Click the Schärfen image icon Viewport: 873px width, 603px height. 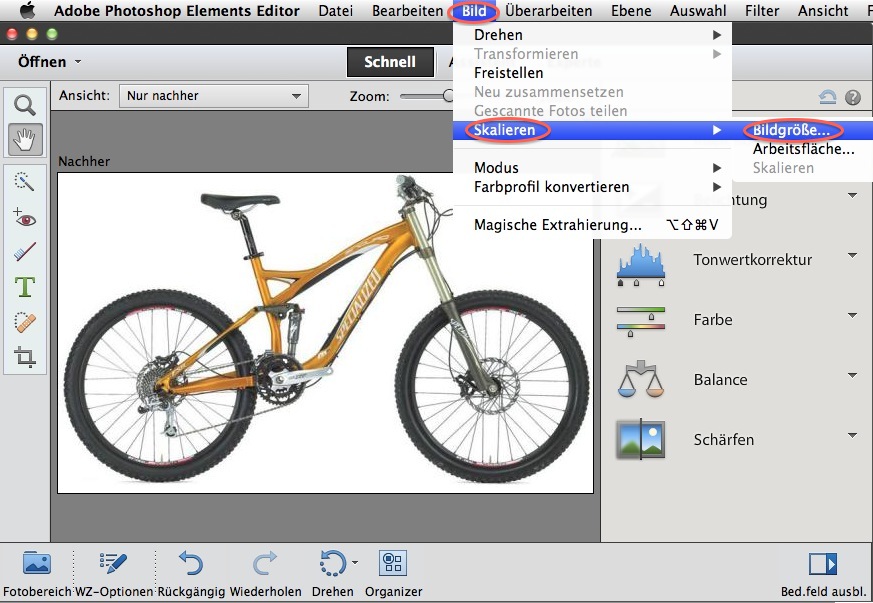point(641,439)
